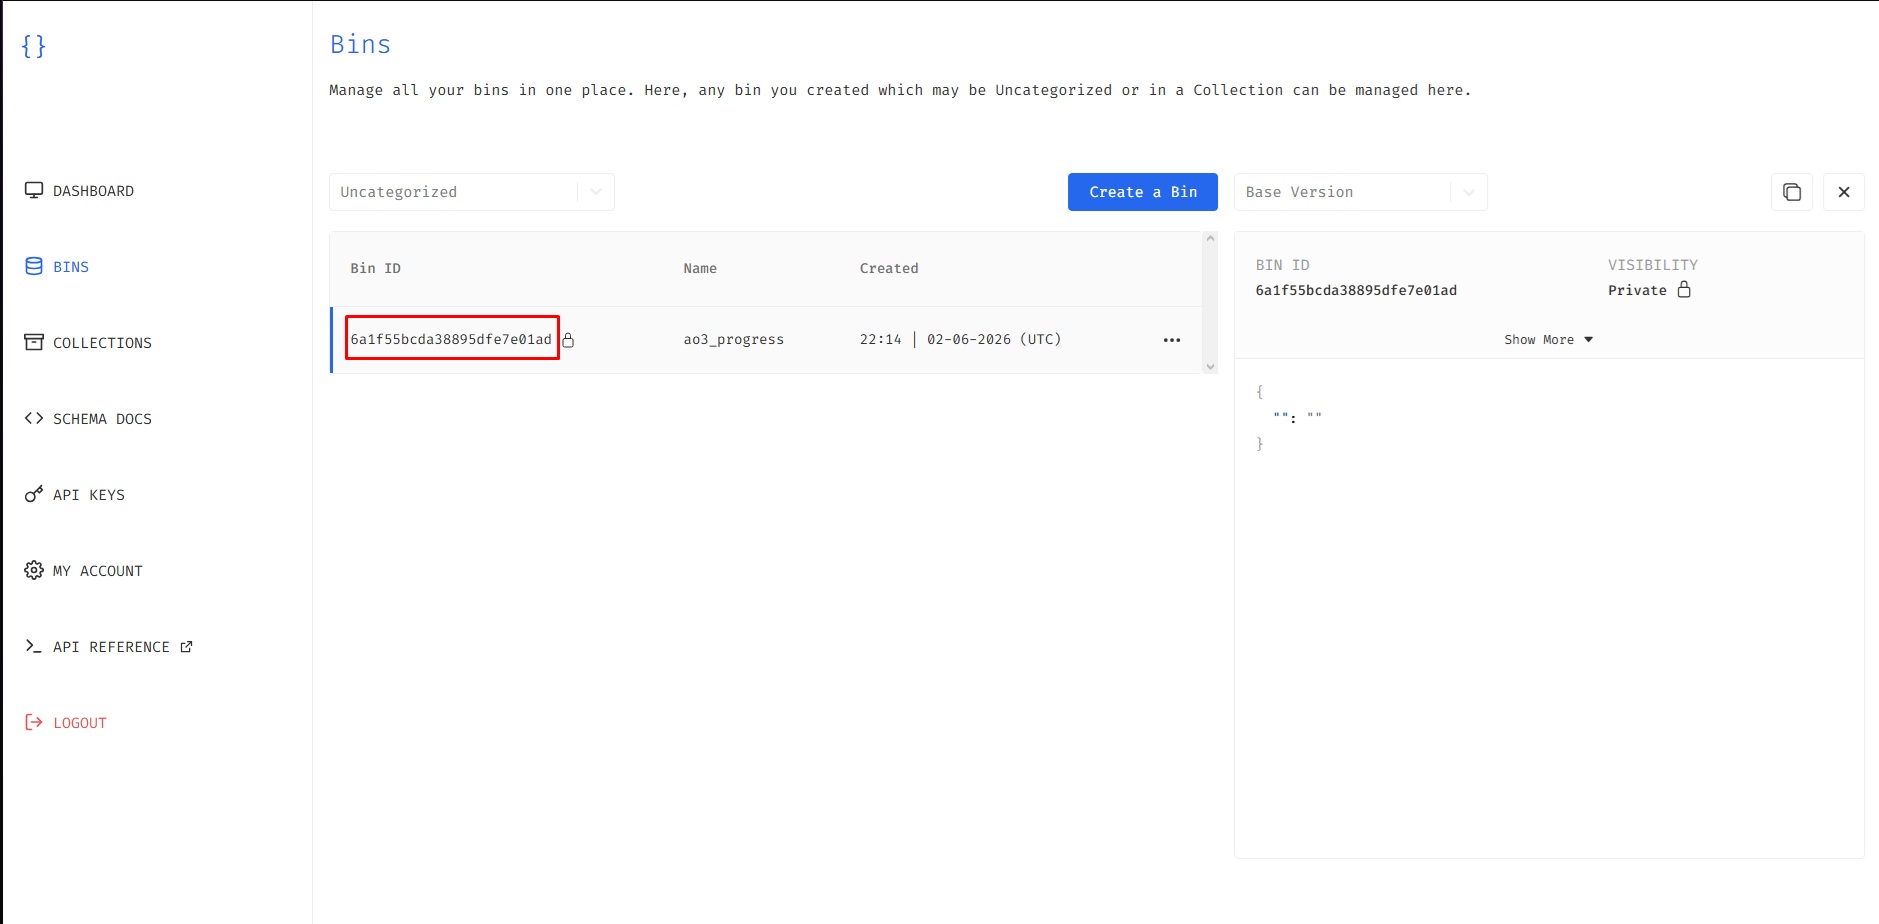Viewport: 1879px width, 924px height.
Task: Open the Dashboard page
Action: click(x=79, y=191)
